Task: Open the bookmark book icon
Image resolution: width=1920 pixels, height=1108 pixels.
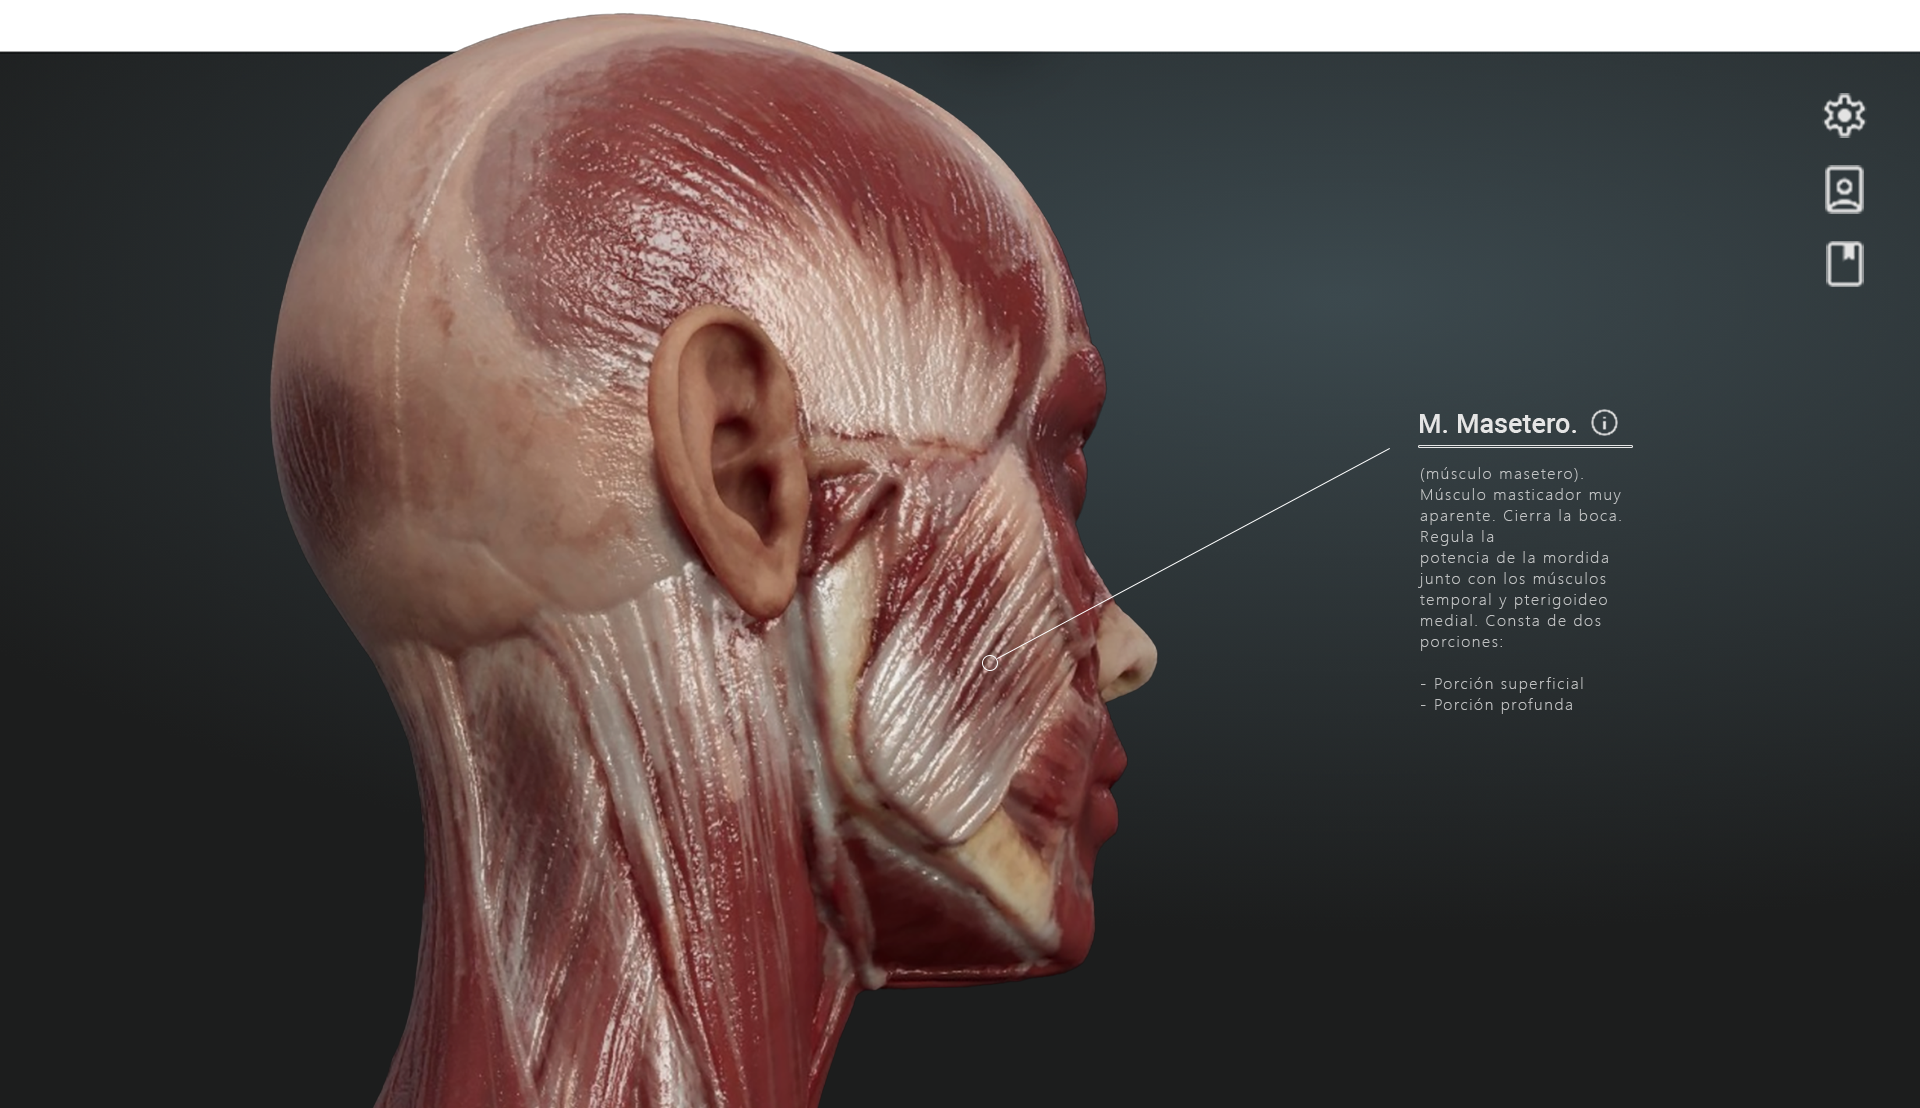Action: click(x=1844, y=265)
